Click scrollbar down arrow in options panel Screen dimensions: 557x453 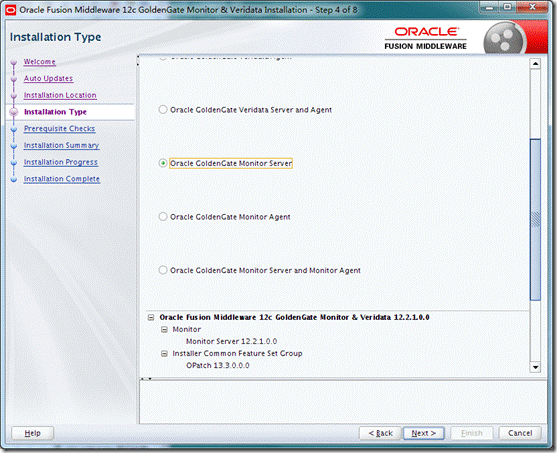click(x=535, y=367)
